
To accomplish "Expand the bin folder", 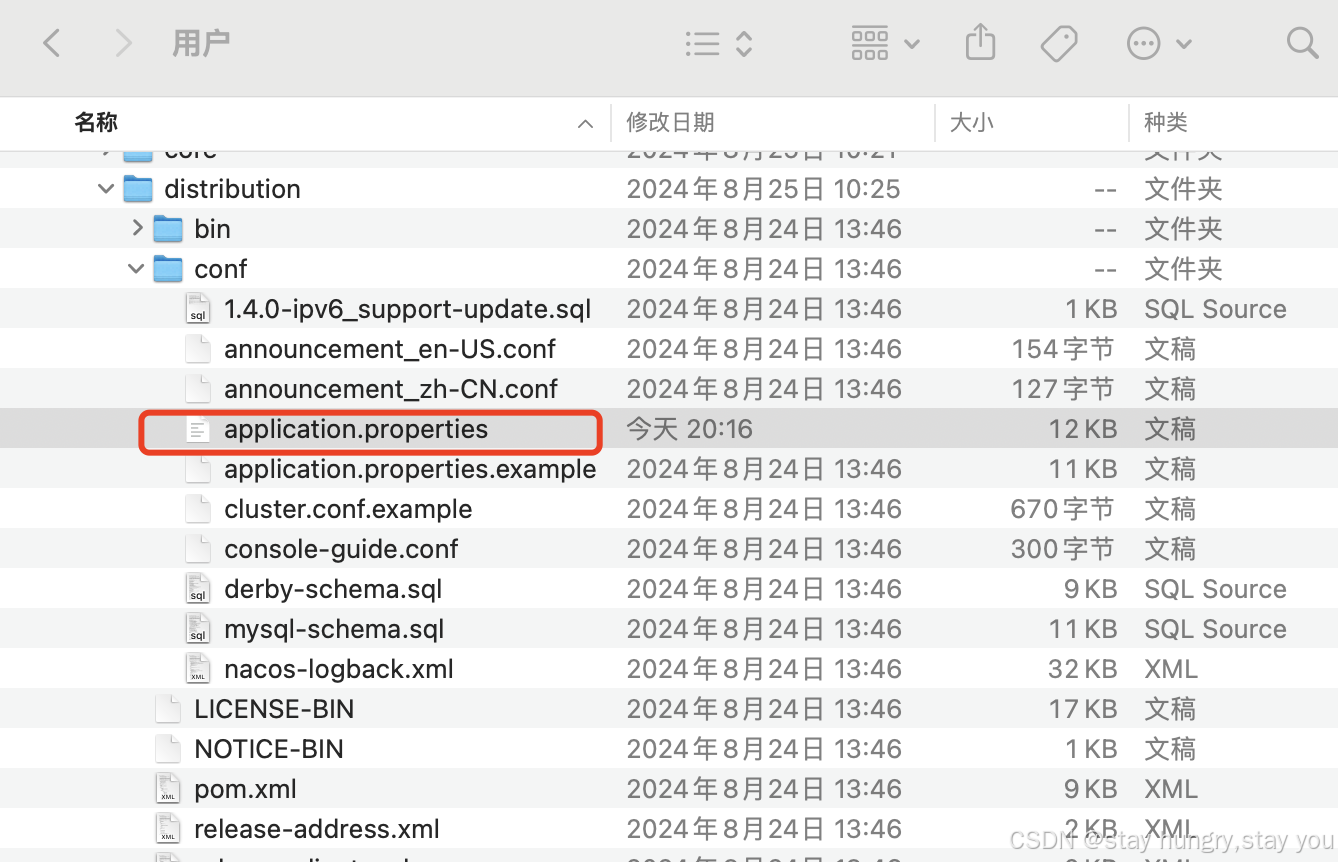I will tap(137, 229).
